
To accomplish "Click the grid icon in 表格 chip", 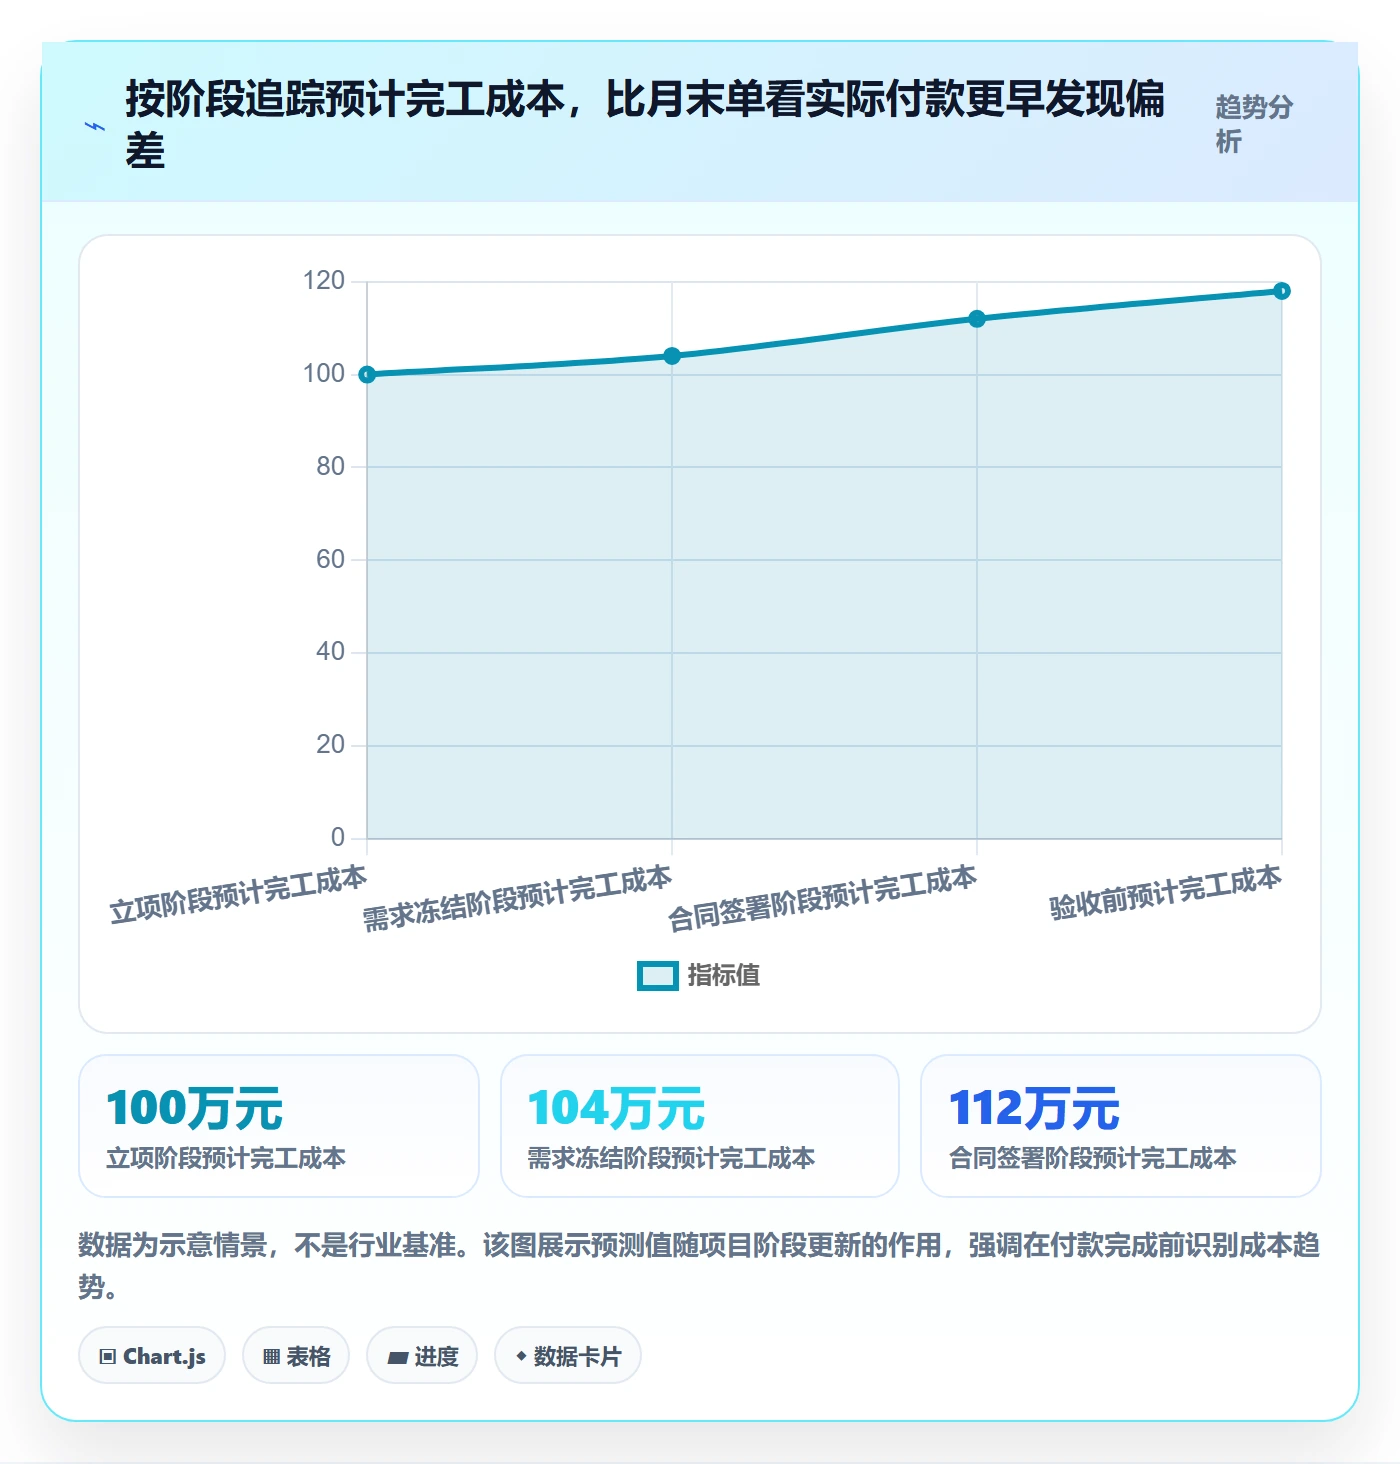I will coord(271,1357).
